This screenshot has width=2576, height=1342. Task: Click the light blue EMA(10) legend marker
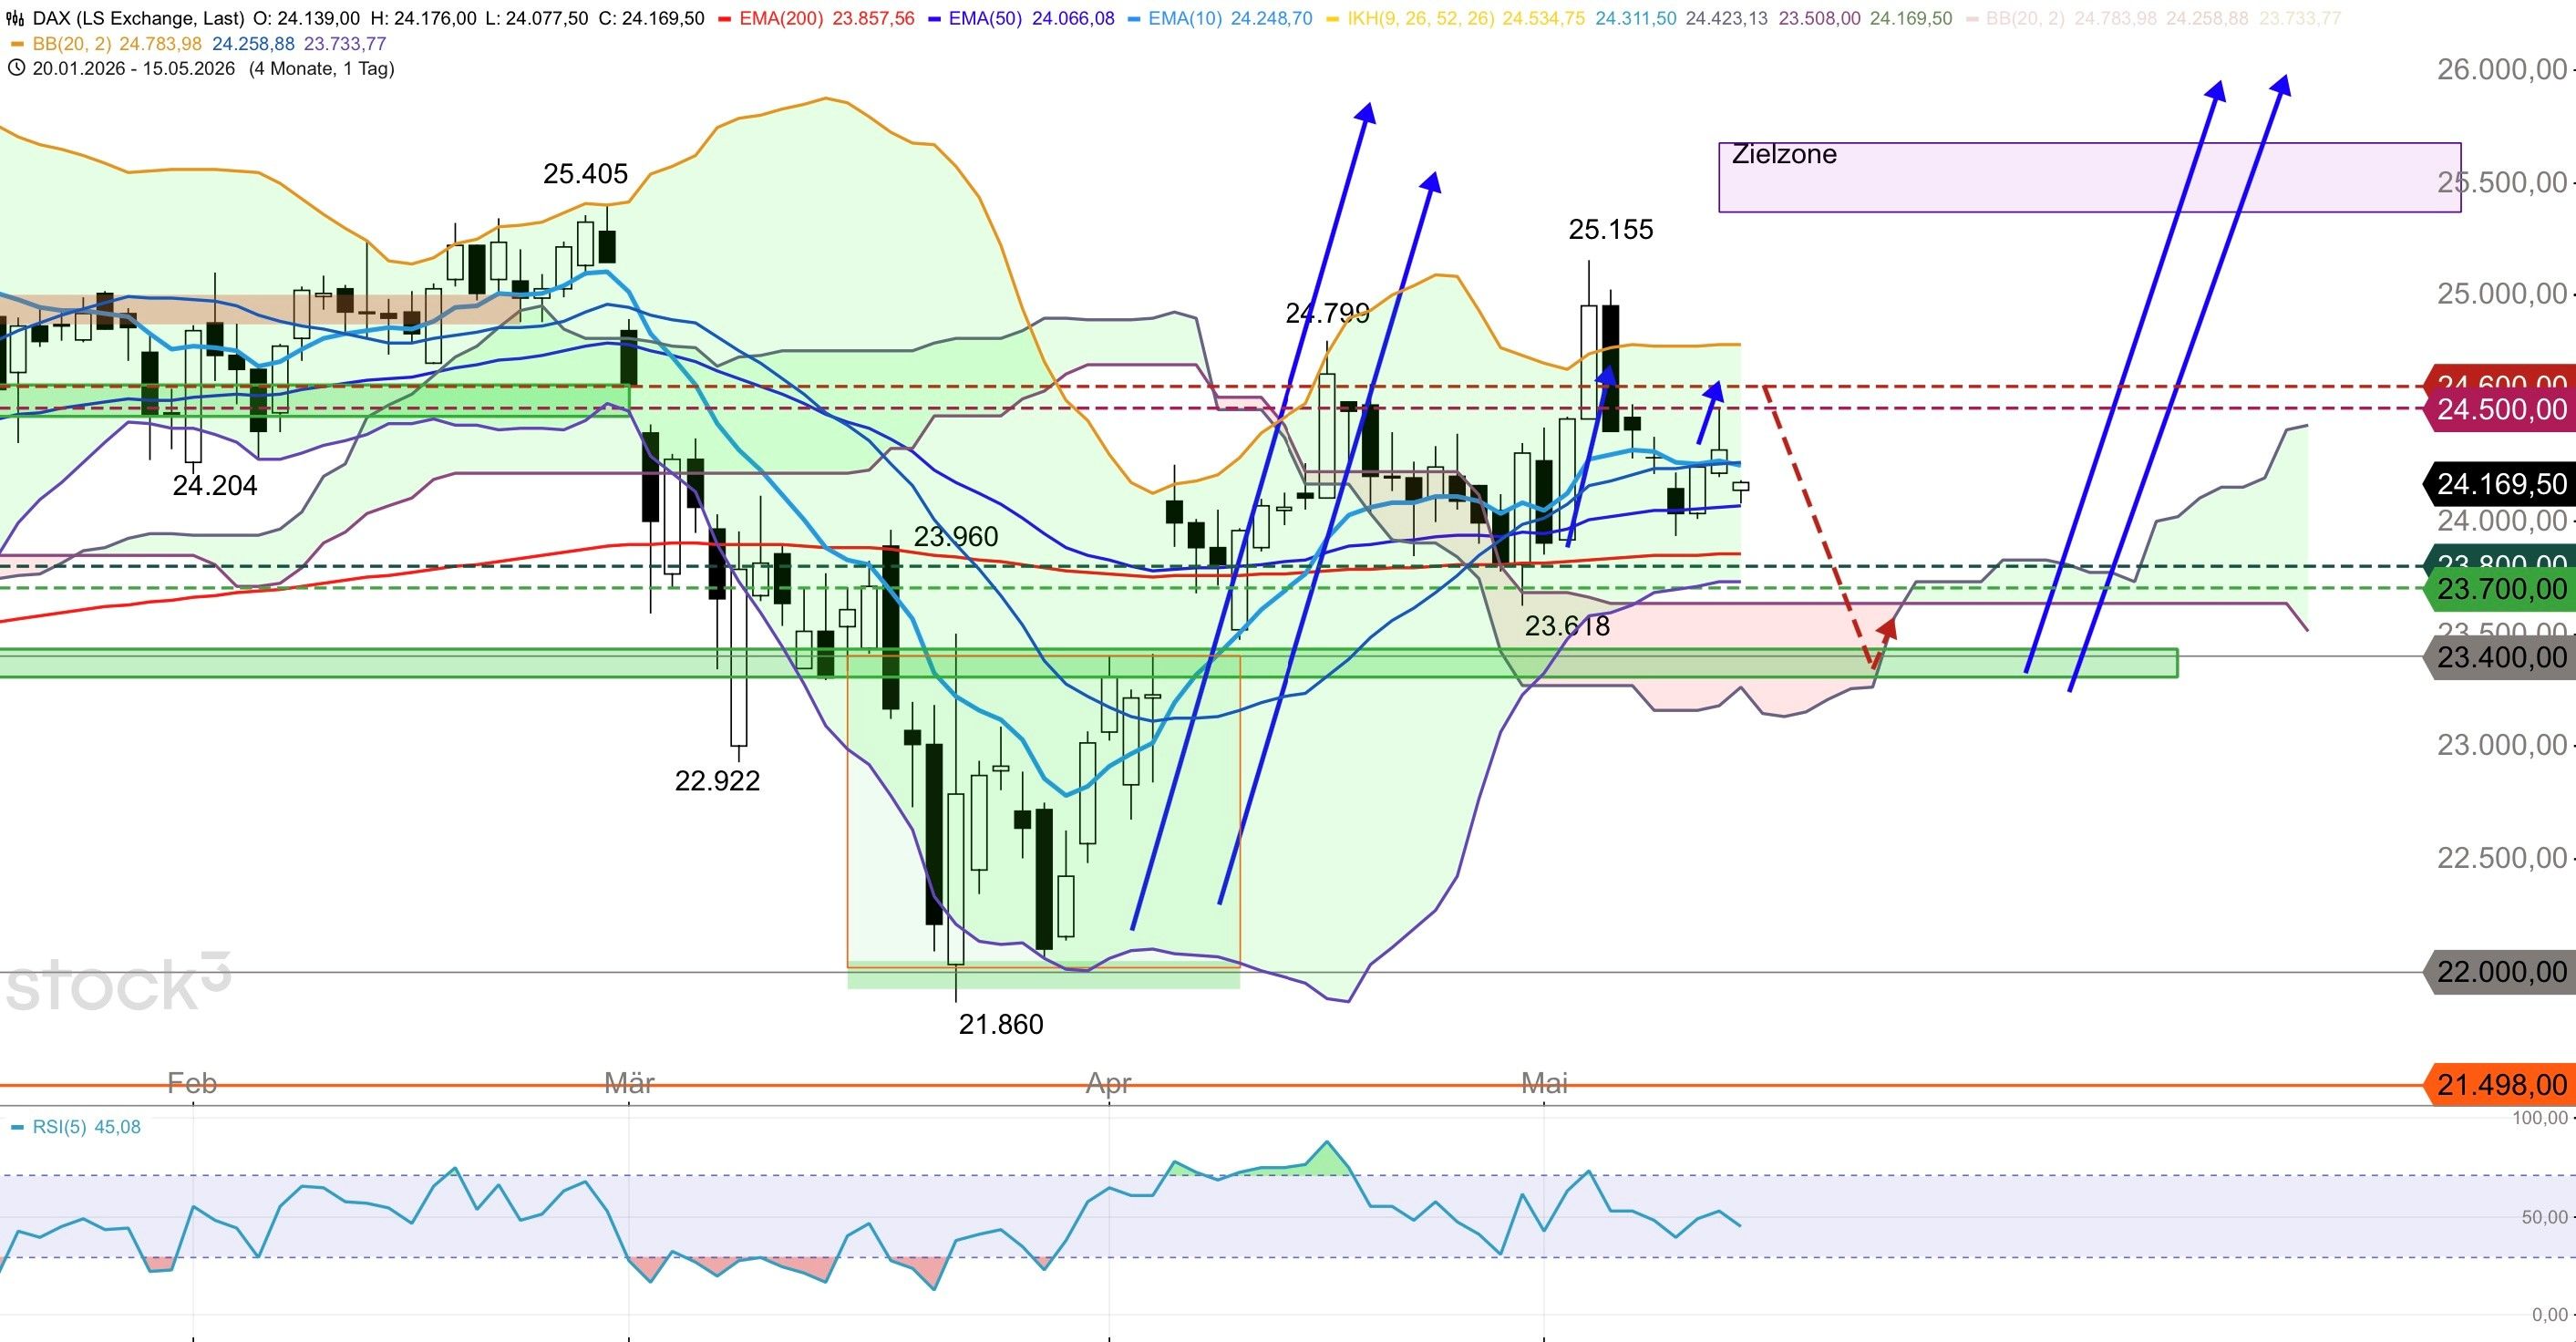1134,18
